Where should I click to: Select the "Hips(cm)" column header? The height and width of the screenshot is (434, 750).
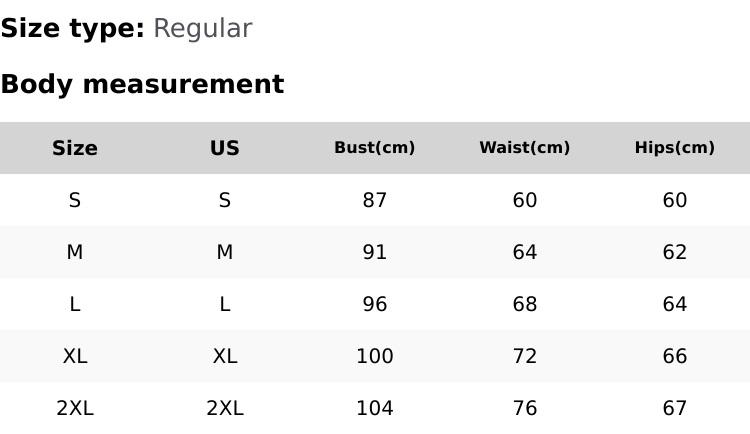[675, 148]
